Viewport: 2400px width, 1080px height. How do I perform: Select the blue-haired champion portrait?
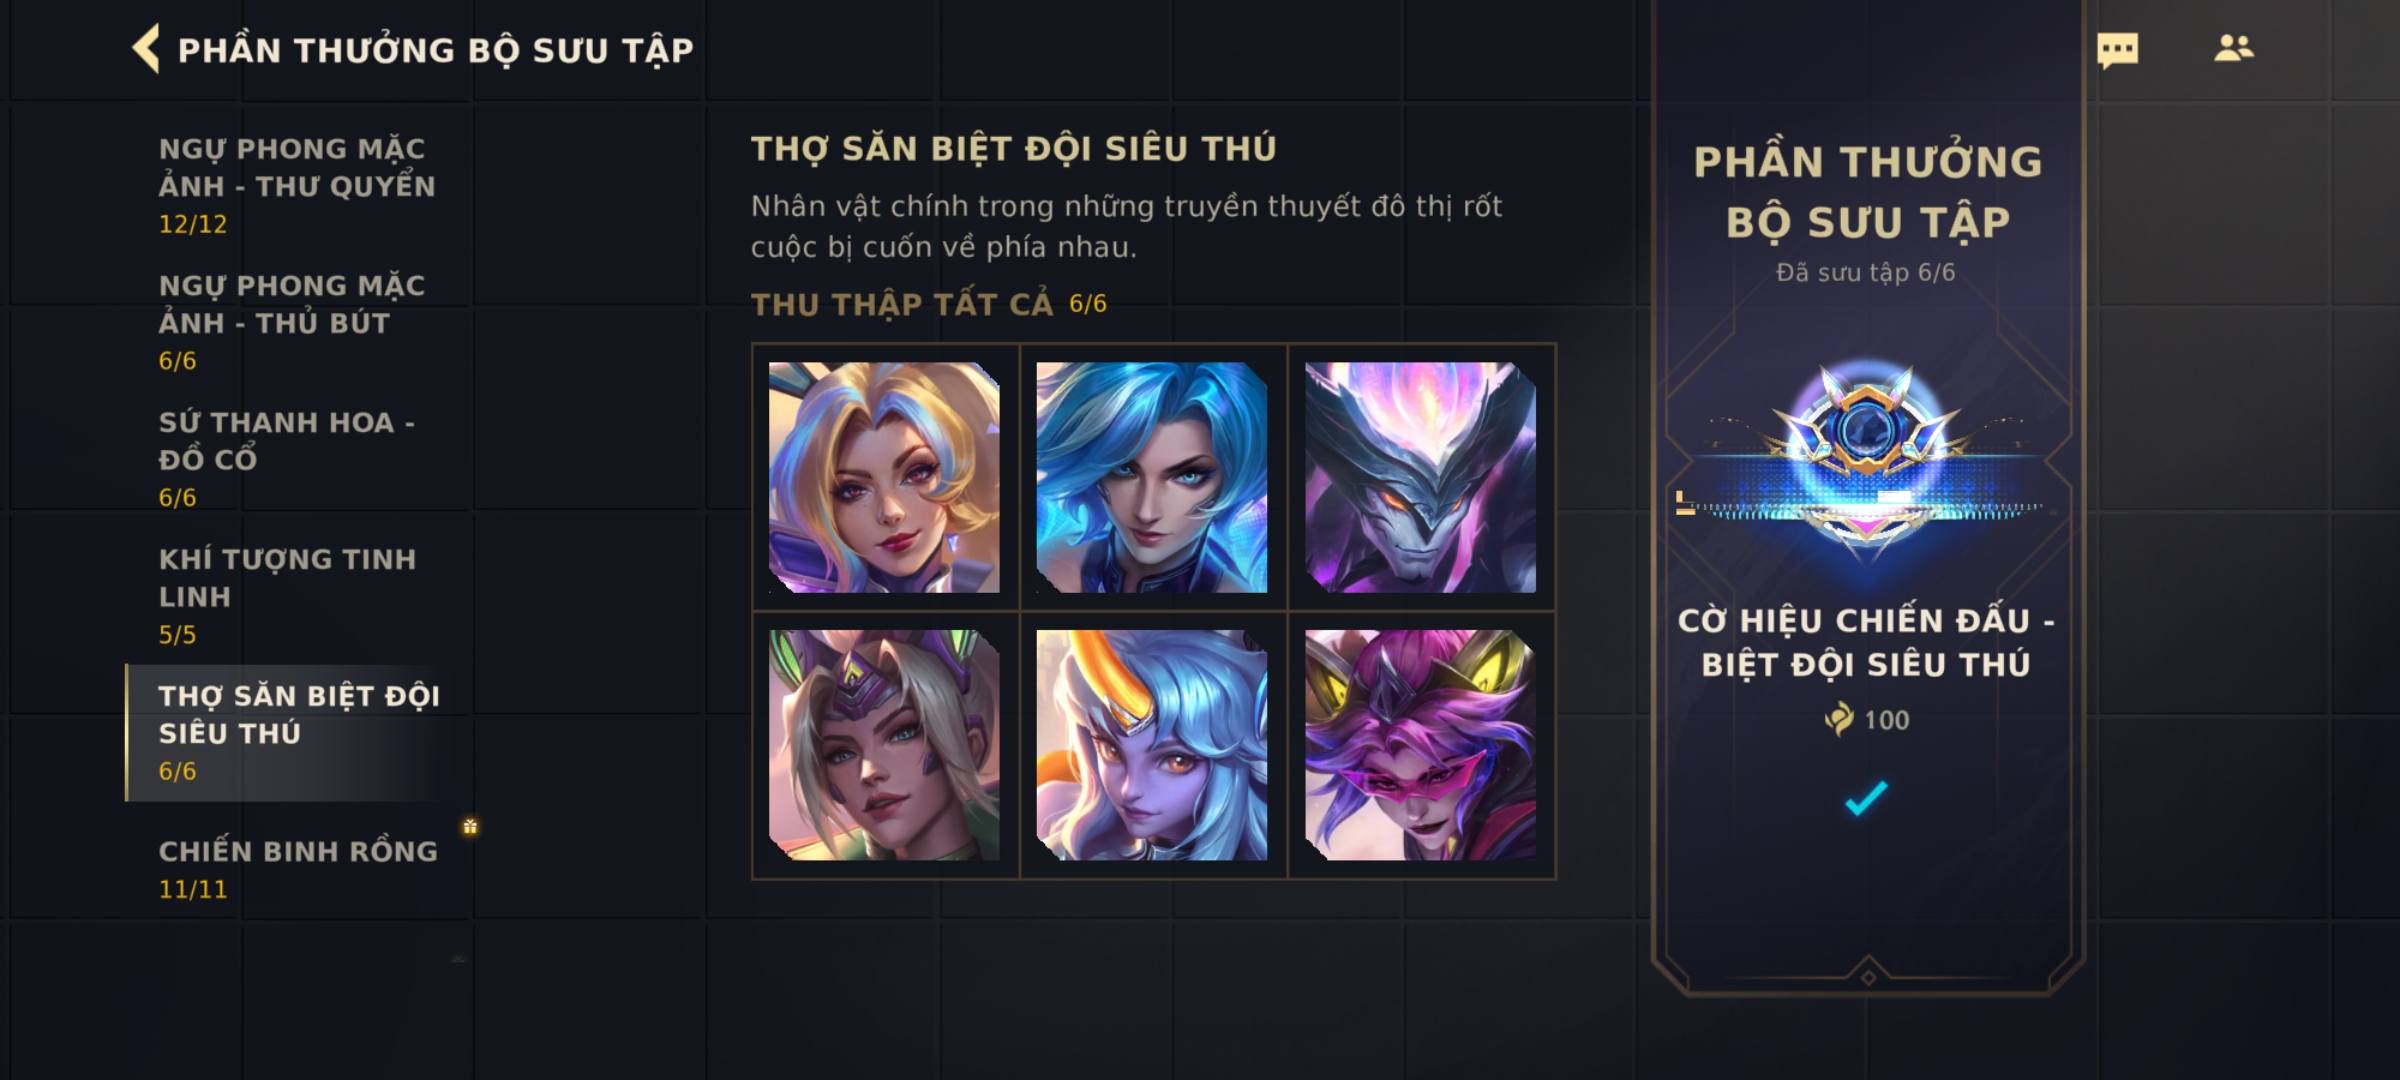coord(1152,477)
